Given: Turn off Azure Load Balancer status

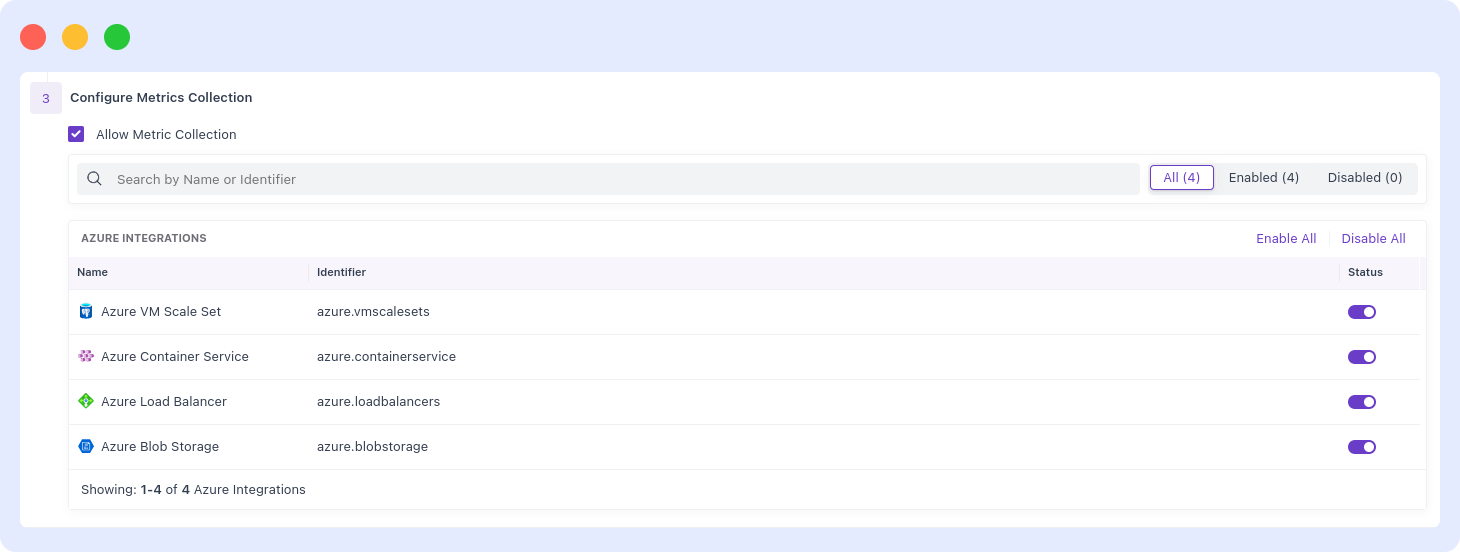Looking at the screenshot, I should (x=1361, y=402).
